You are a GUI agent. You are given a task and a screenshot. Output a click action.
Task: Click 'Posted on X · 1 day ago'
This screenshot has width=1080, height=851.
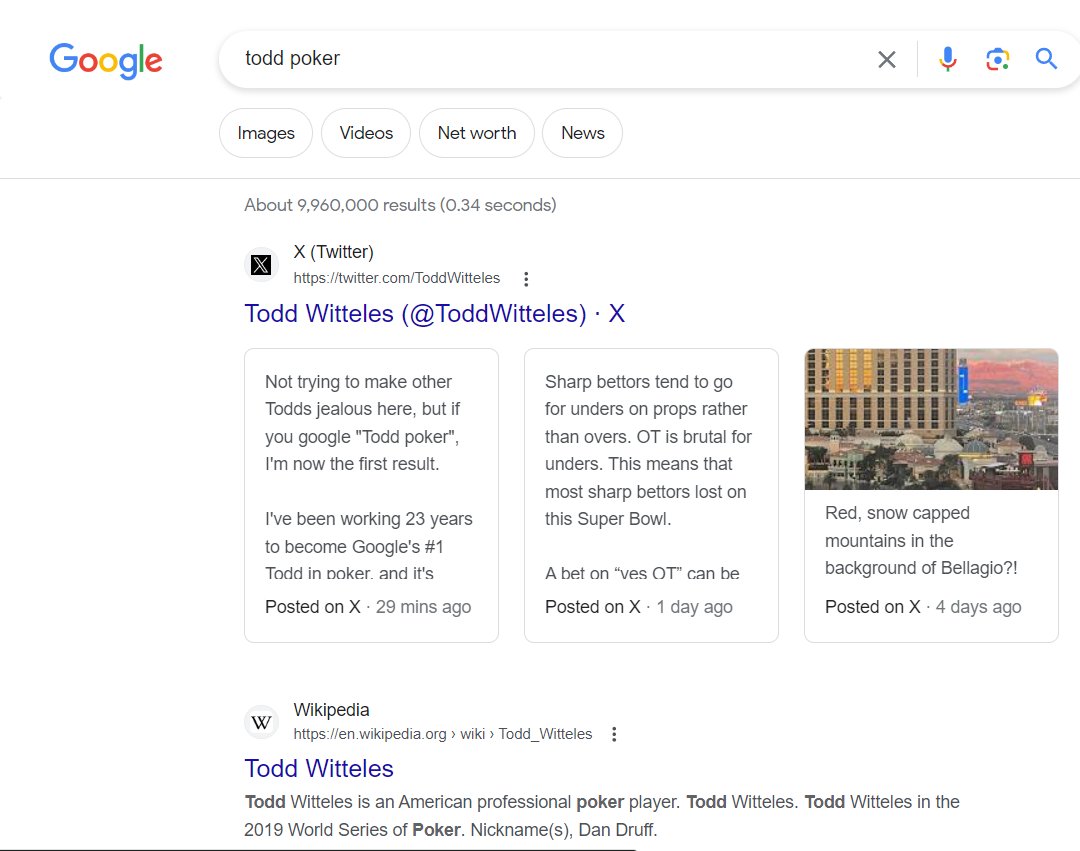(638, 607)
